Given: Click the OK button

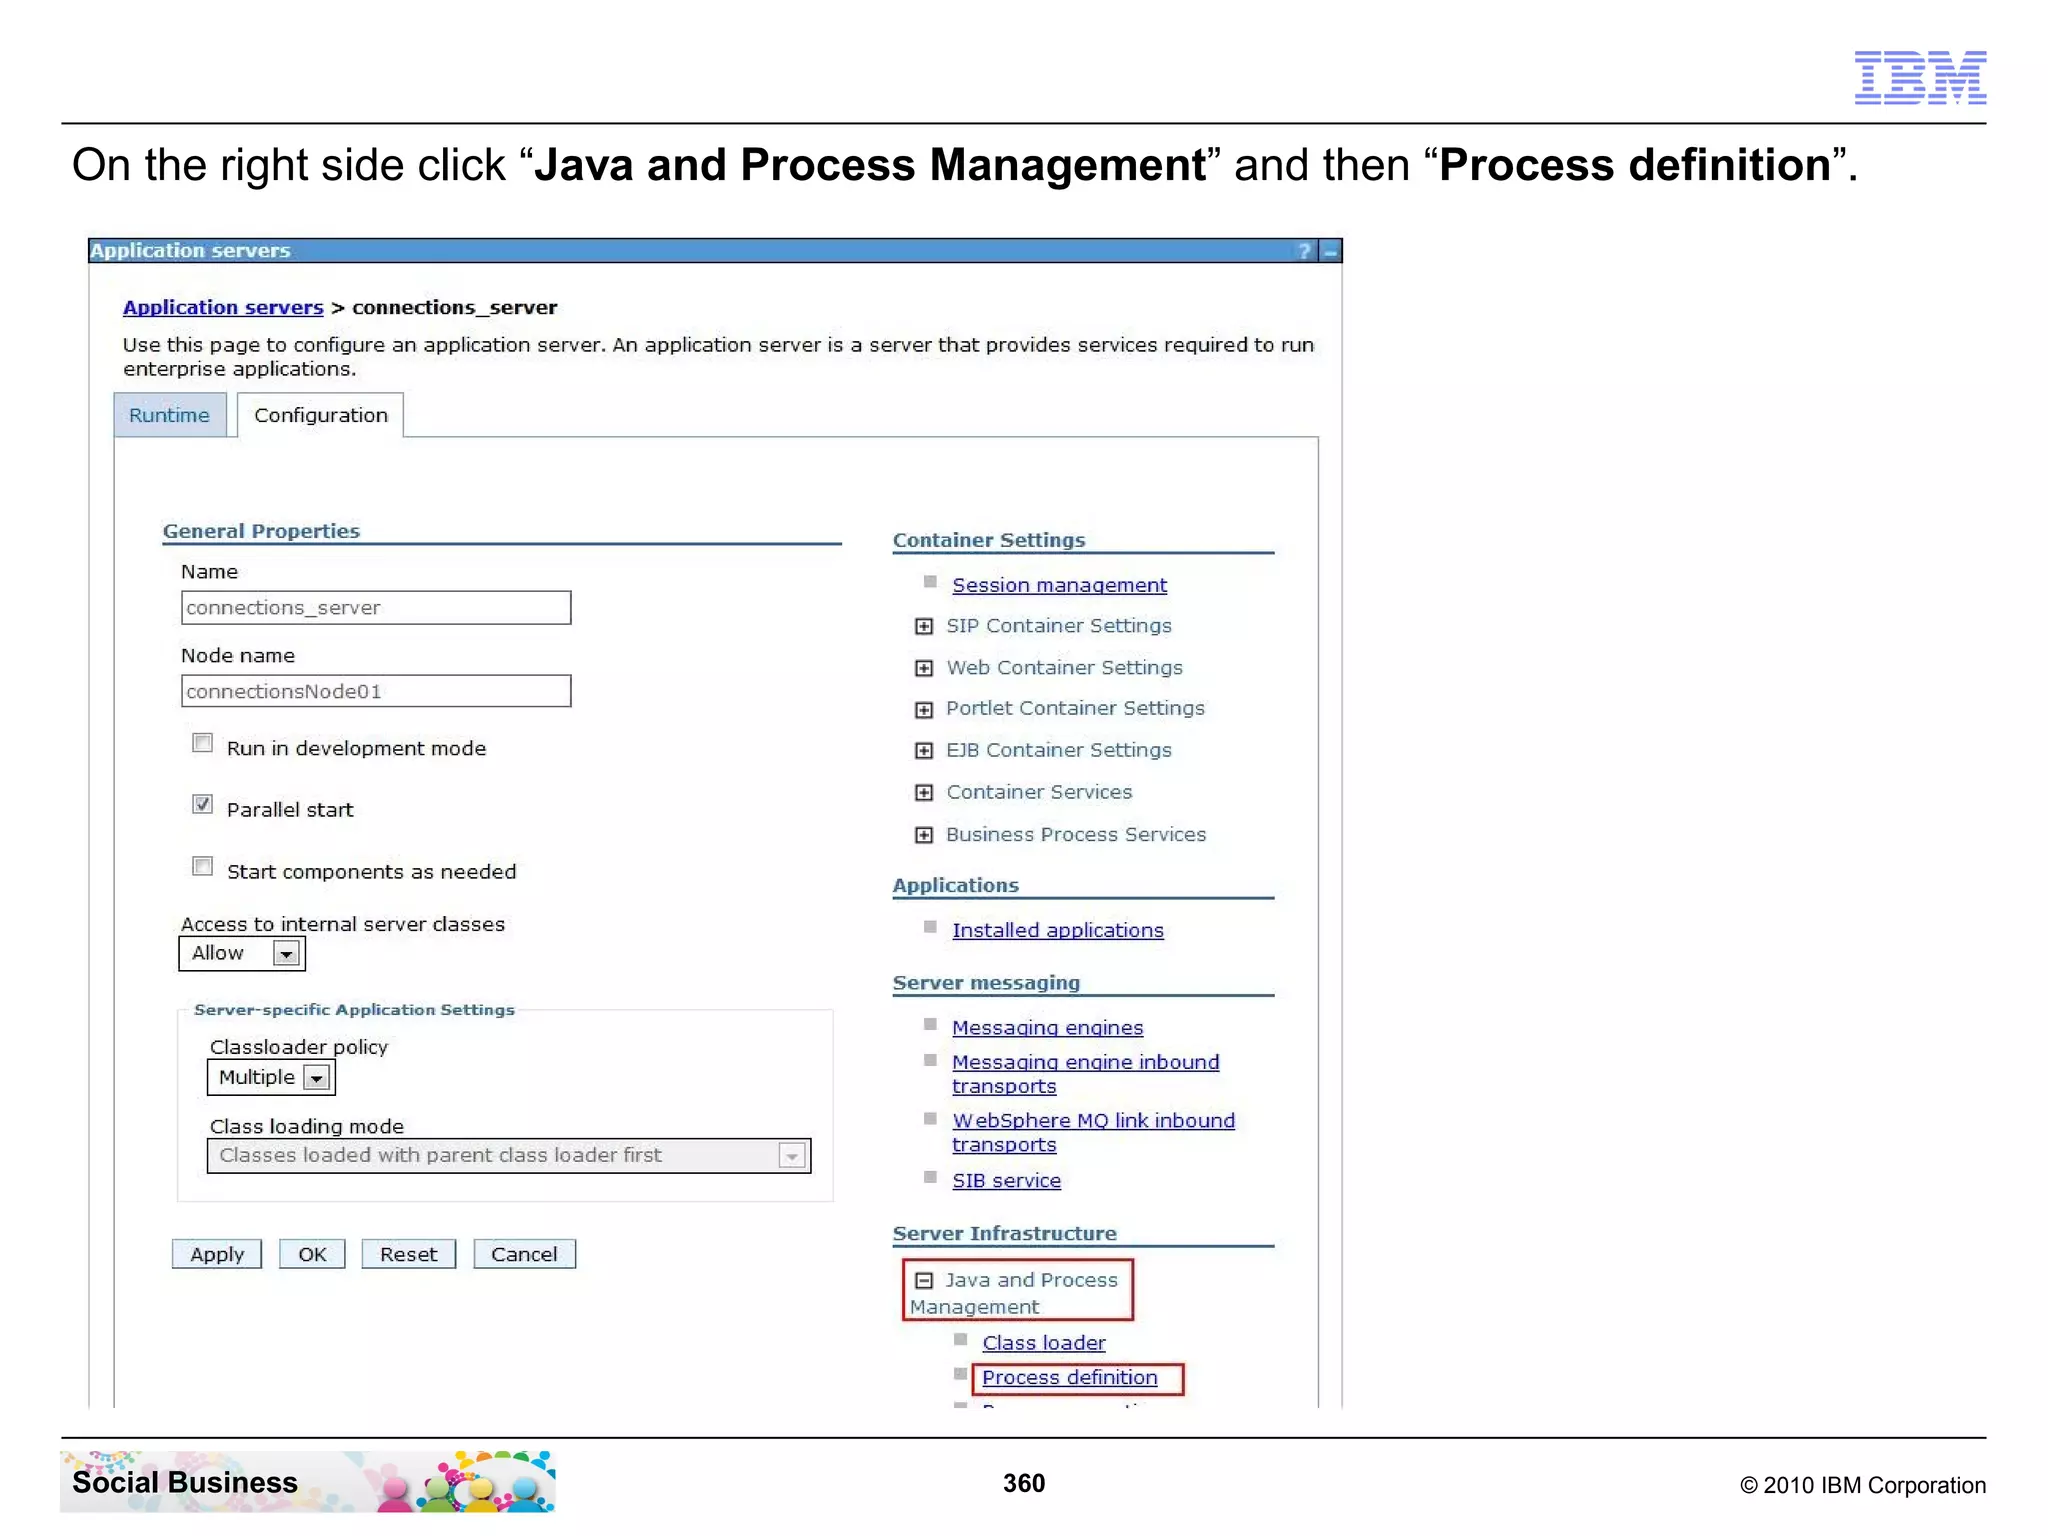Looking at the screenshot, I should pos(312,1254).
